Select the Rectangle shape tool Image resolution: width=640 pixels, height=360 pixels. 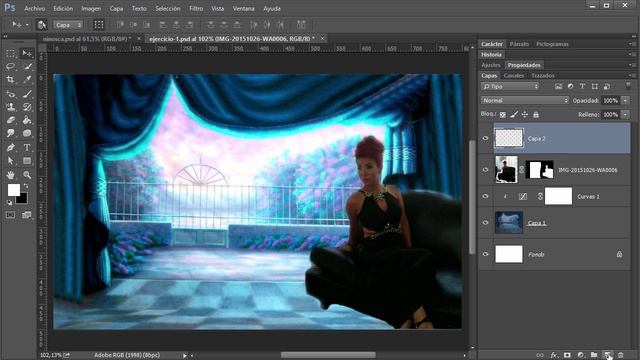(x=27, y=161)
